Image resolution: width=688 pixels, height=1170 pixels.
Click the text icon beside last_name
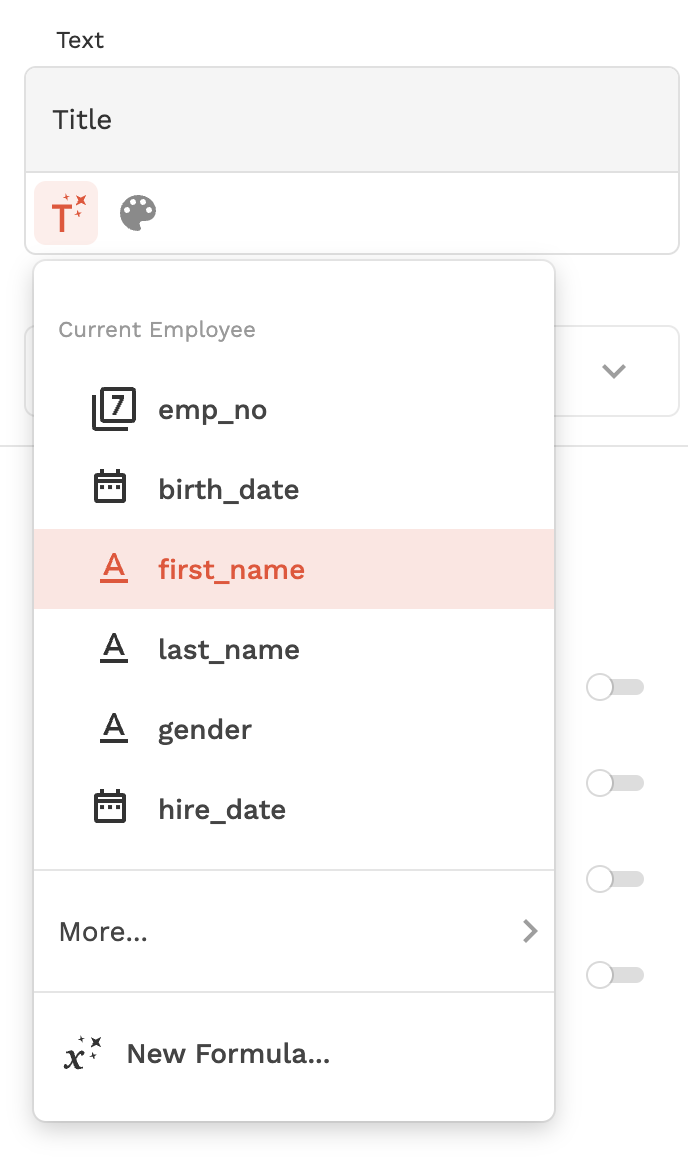click(114, 649)
